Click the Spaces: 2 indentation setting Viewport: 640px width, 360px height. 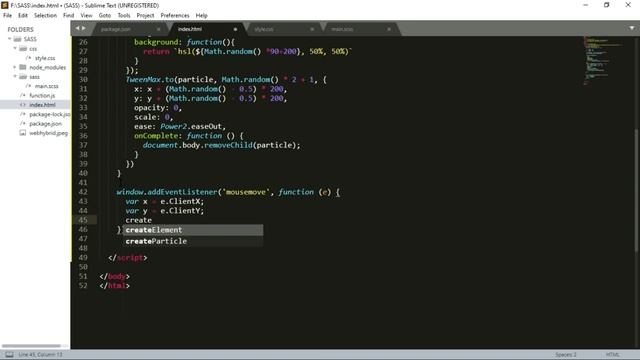click(x=566, y=355)
